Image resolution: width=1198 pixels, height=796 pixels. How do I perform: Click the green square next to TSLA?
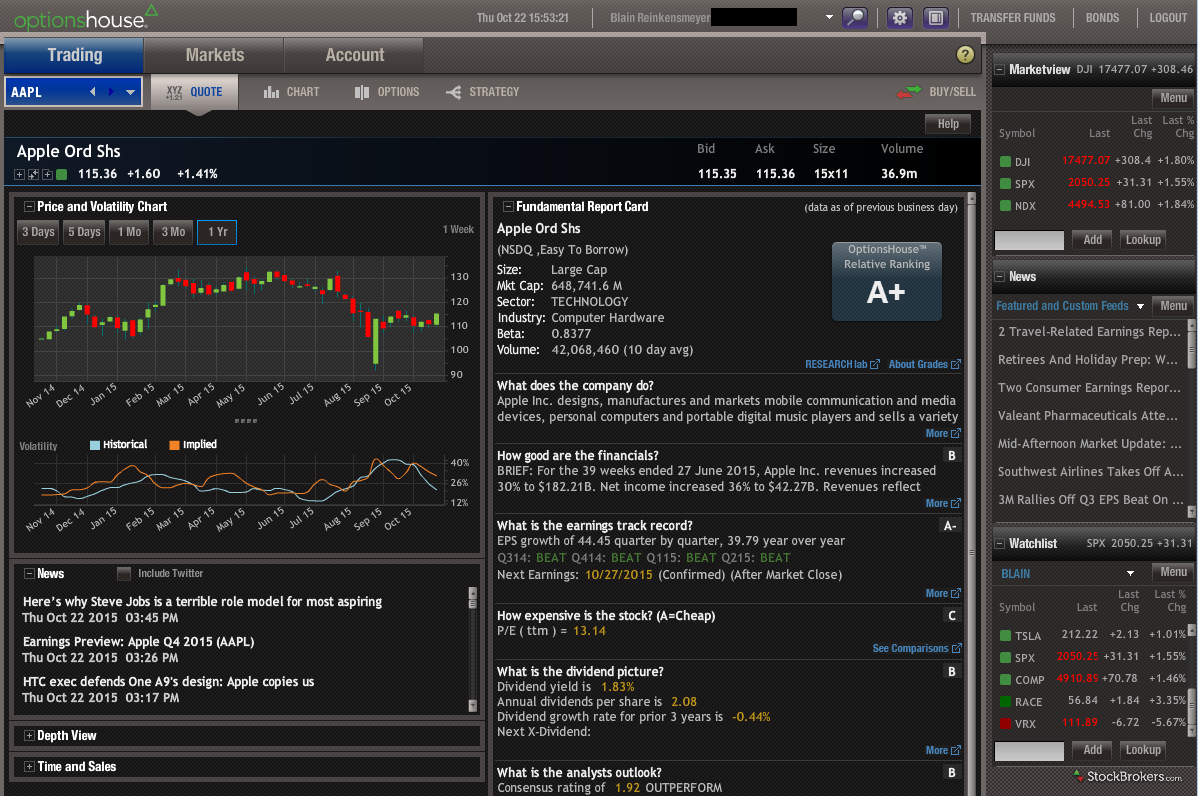pyautogui.click(x=1005, y=635)
